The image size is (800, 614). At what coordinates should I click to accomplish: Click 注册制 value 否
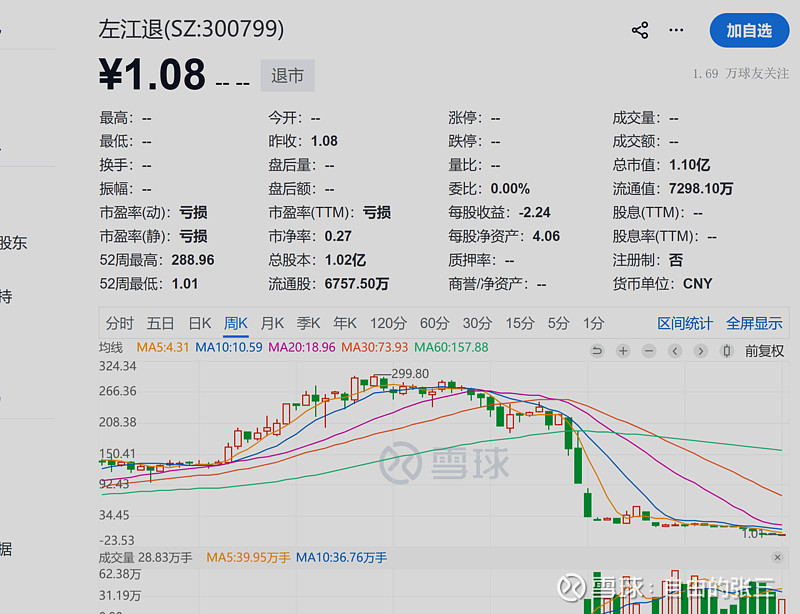click(x=676, y=260)
